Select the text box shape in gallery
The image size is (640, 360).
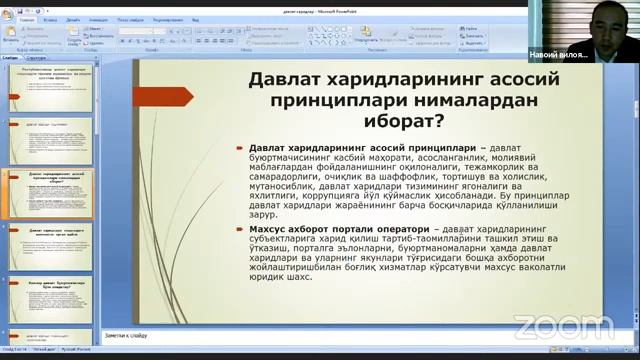click(x=311, y=29)
